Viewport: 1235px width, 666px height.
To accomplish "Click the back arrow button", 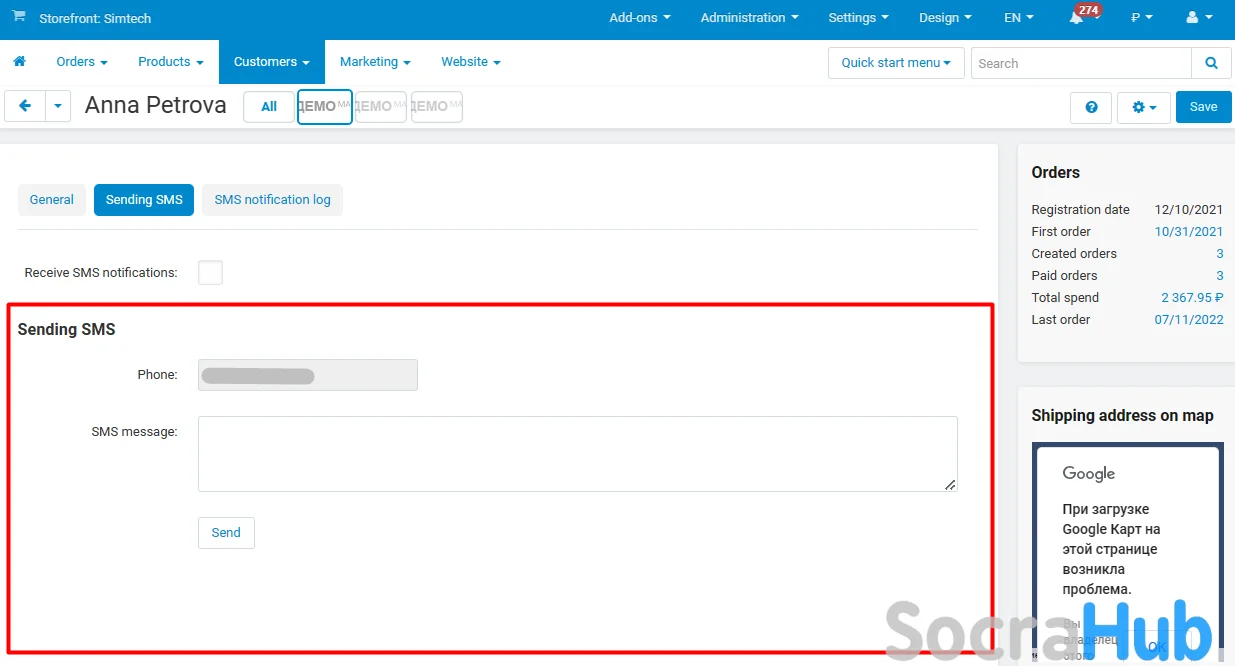I will pos(25,106).
